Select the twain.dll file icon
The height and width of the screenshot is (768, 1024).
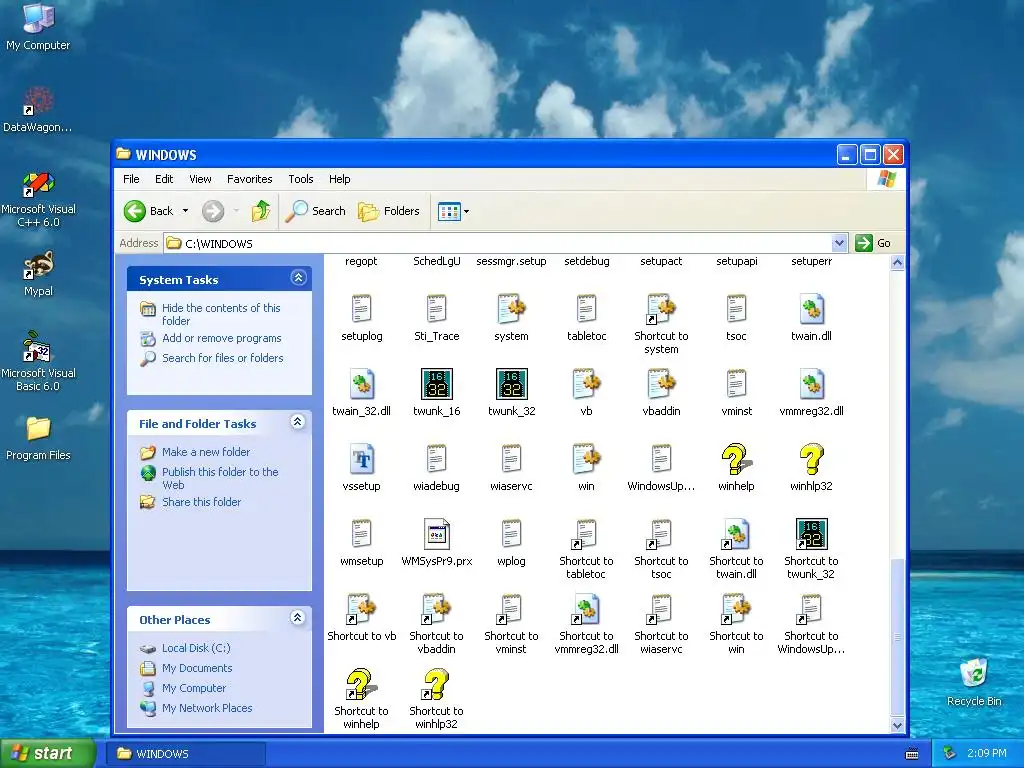(x=811, y=309)
